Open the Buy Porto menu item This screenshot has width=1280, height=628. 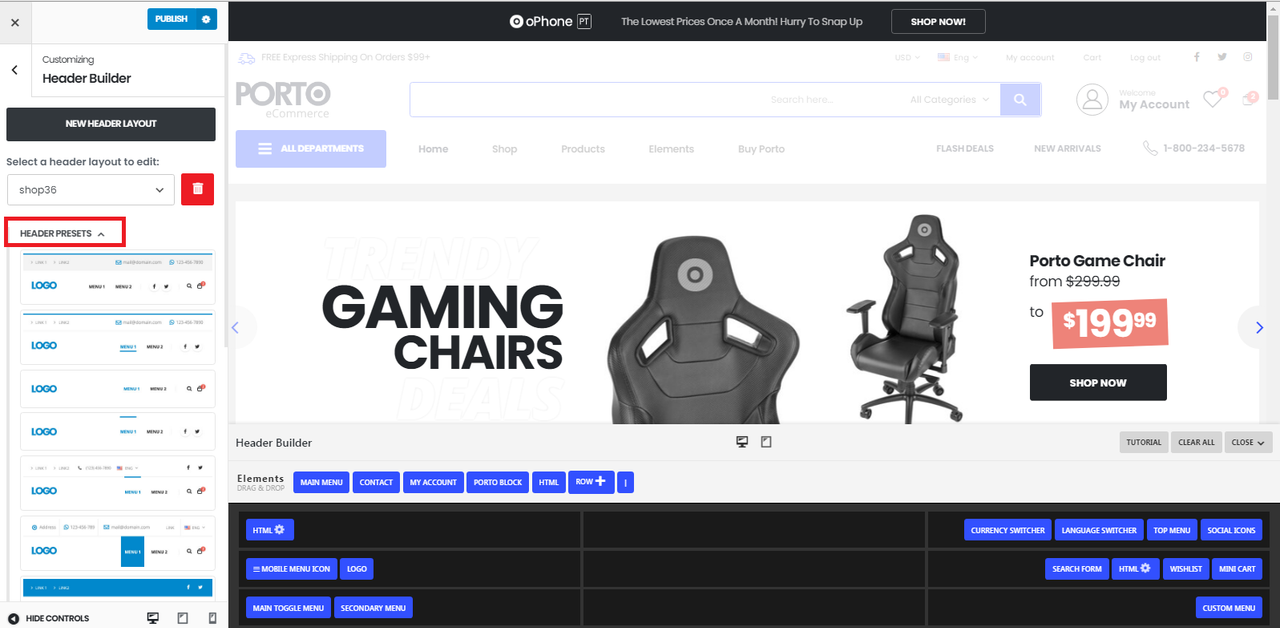[x=761, y=149]
